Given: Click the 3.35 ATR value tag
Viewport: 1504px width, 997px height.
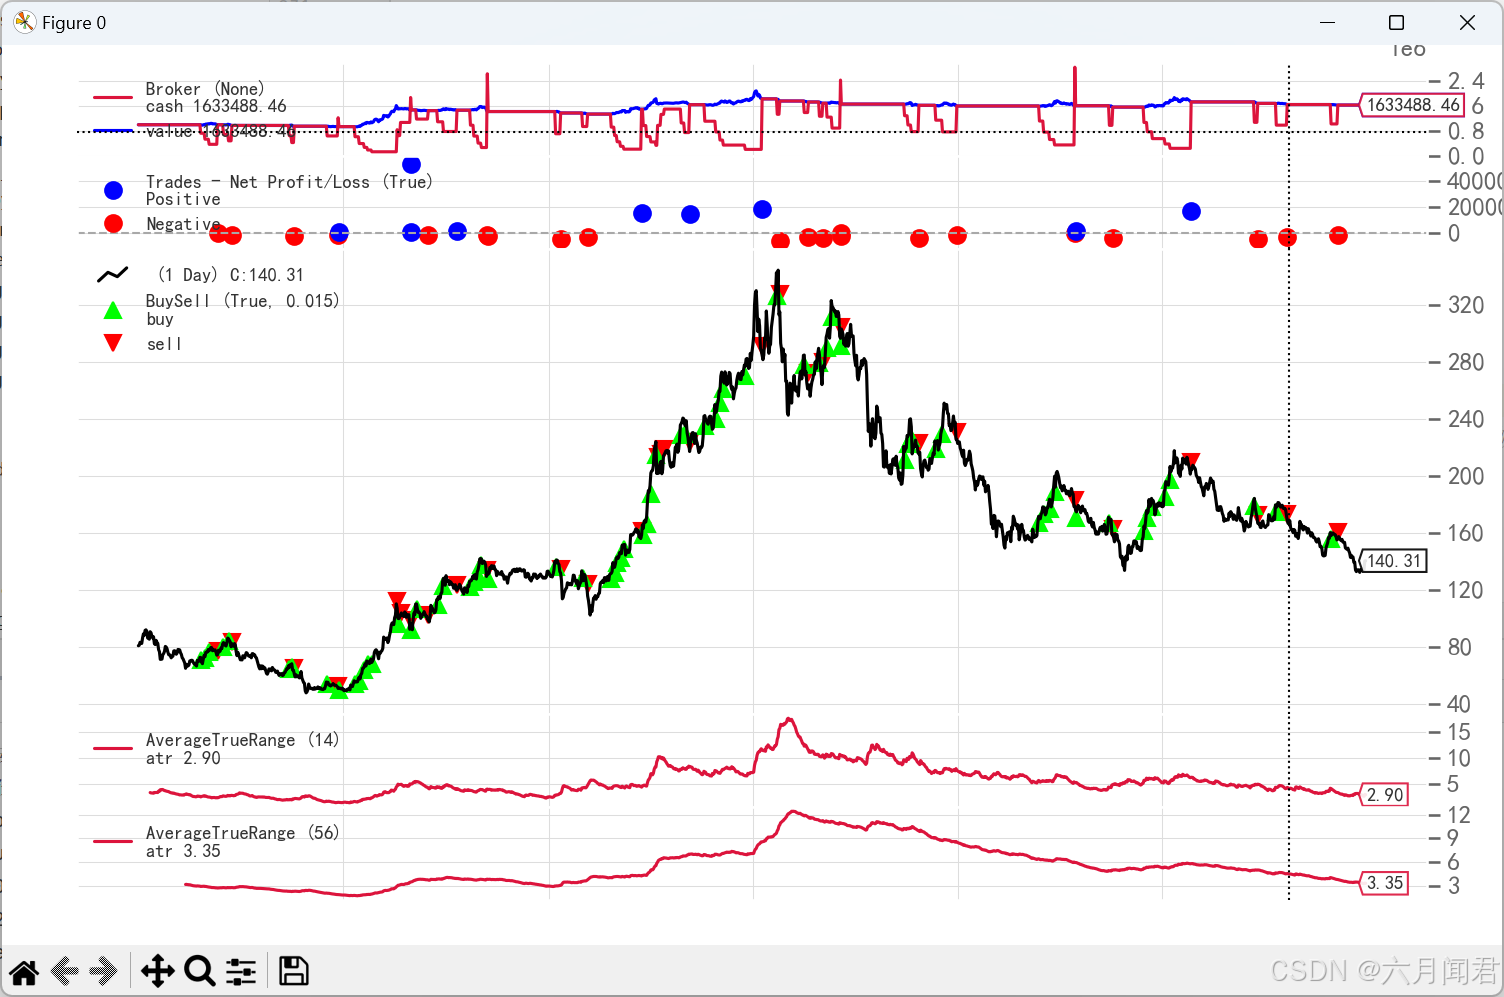Looking at the screenshot, I should tap(1385, 883).
